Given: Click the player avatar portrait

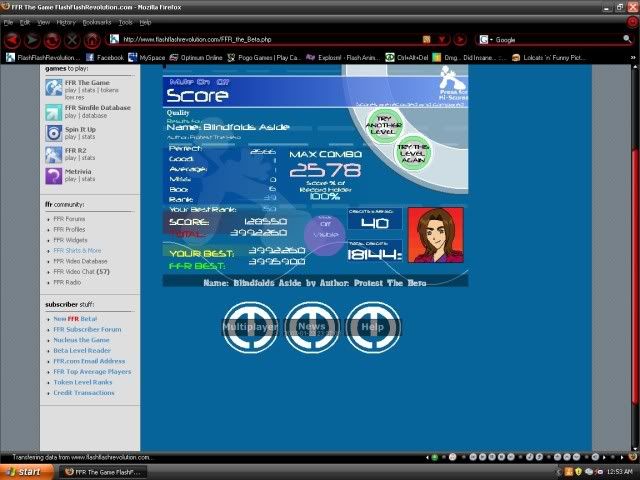Looking at the screenshot, I should [x=435, y=235].
